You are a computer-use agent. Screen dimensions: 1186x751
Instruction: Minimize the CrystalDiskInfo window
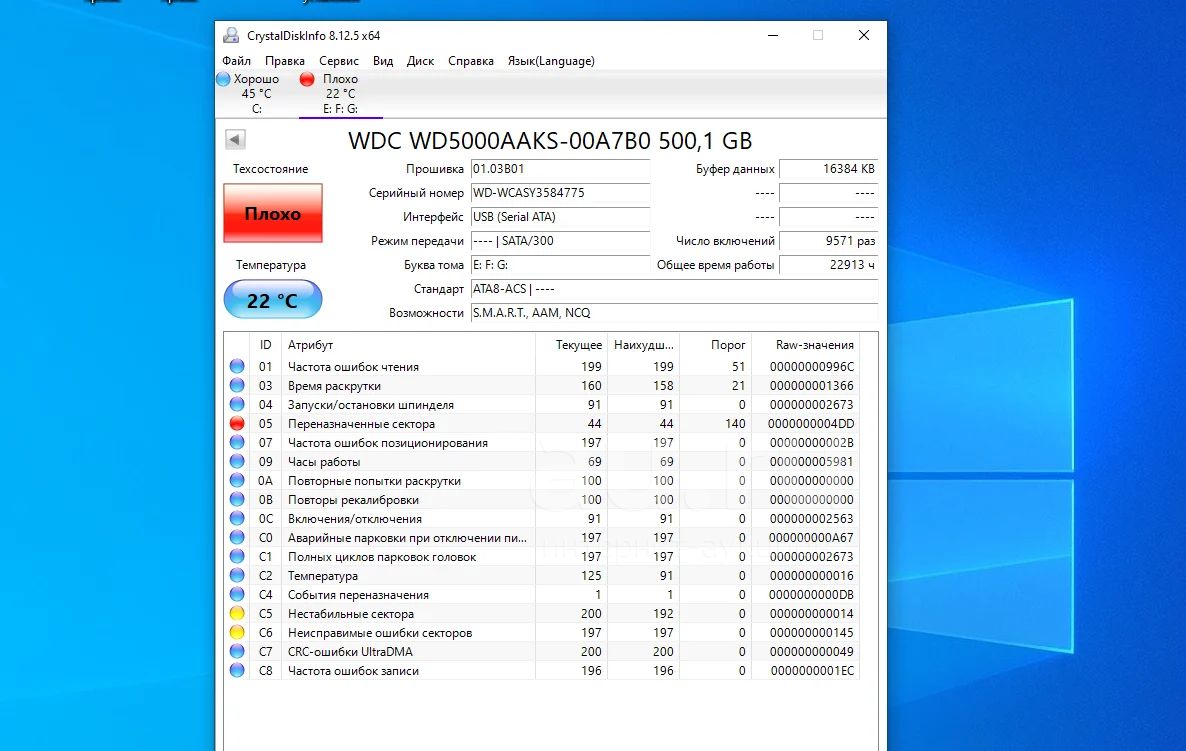tap(772, 36)
